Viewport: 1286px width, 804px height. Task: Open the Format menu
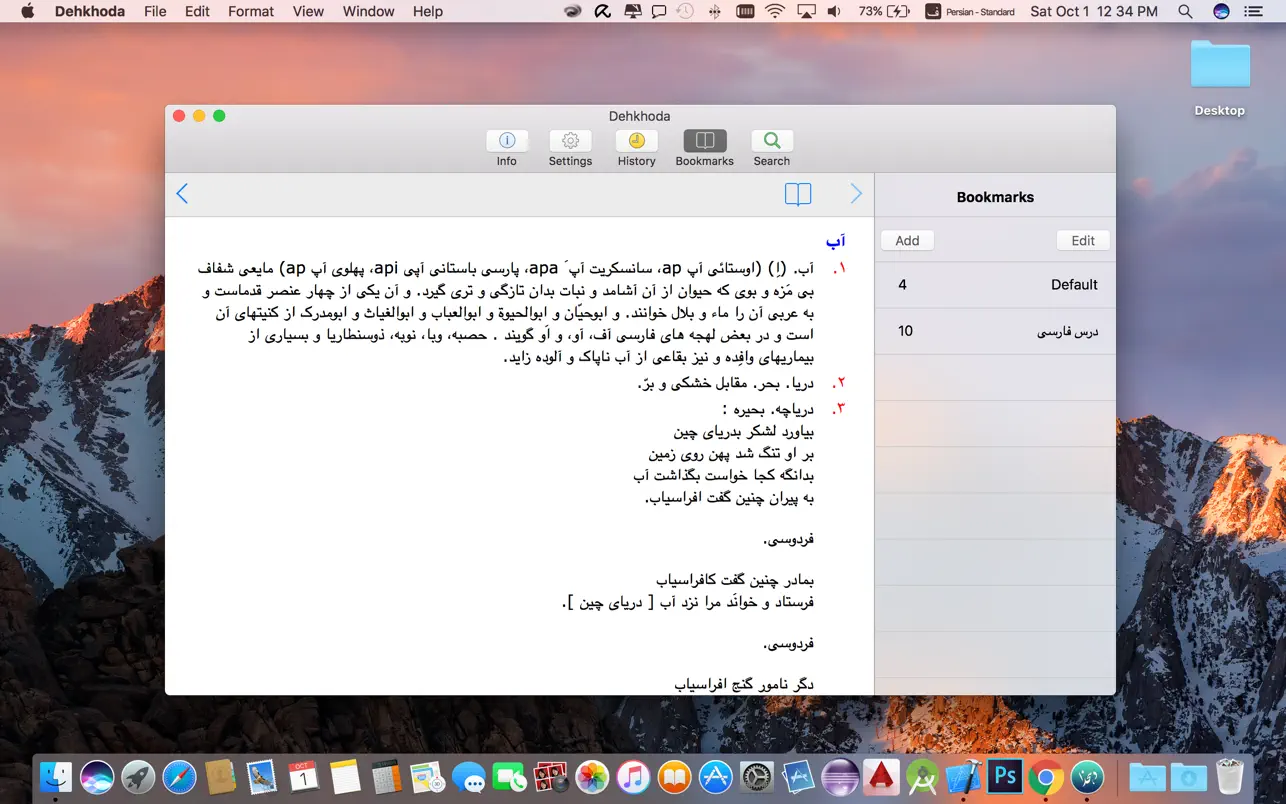click(250, 11)
